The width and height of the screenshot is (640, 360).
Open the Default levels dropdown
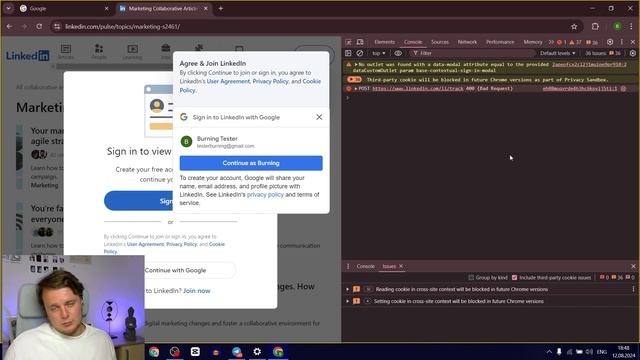[557, 53]
